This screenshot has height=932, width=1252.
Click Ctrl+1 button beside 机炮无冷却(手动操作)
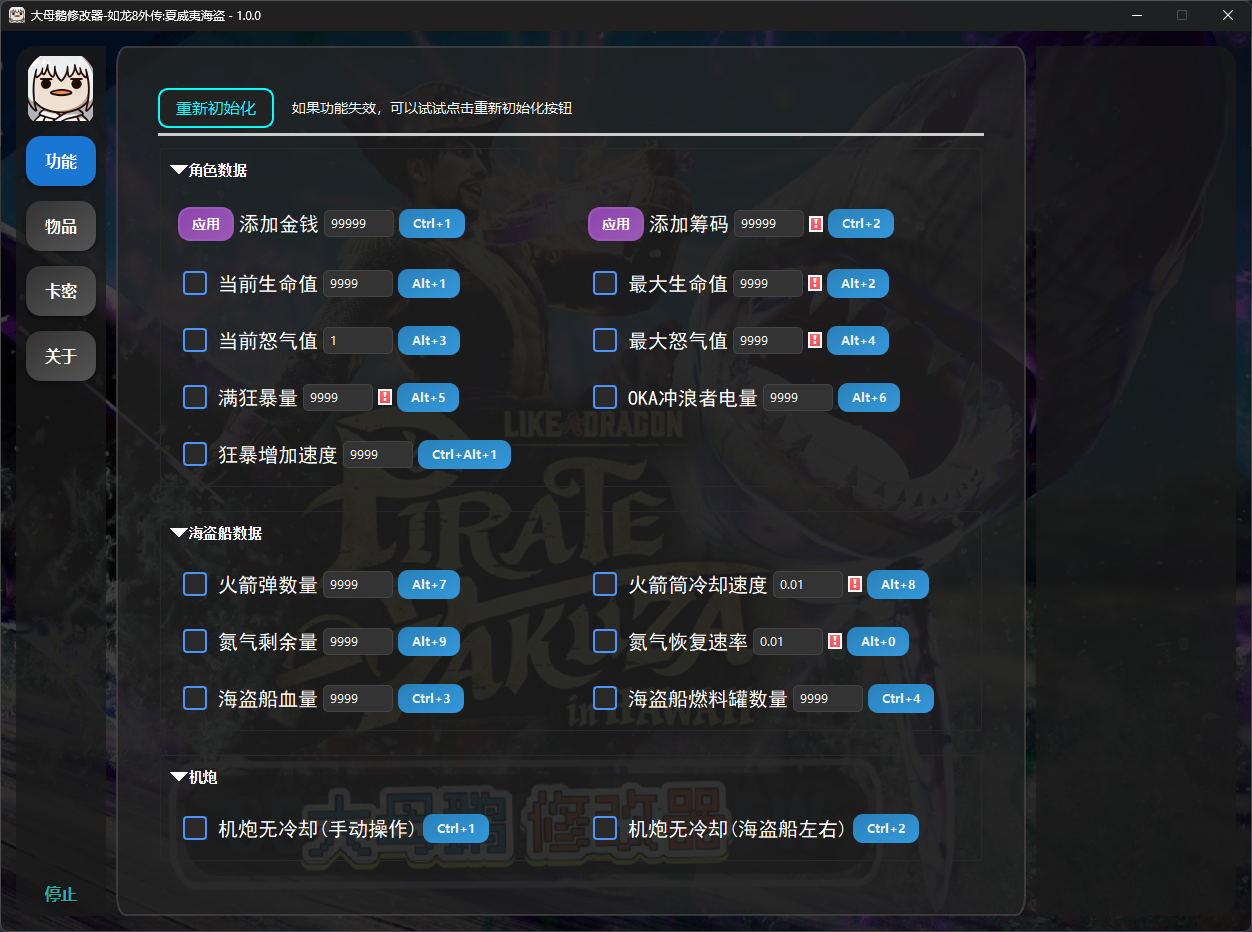(x=456, y=828)
